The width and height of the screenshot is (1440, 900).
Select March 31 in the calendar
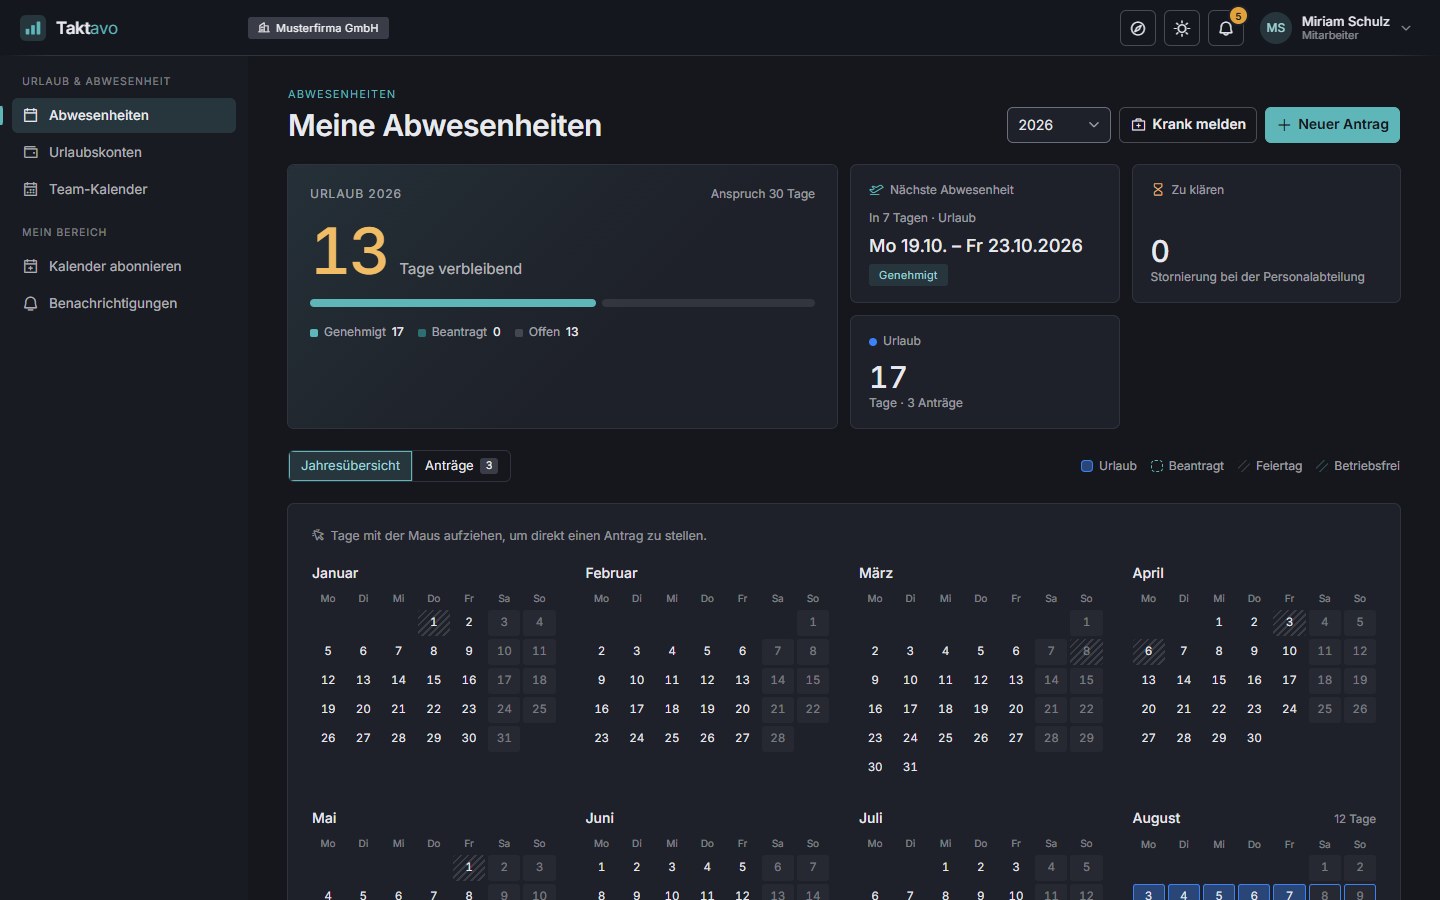point(910,767)
